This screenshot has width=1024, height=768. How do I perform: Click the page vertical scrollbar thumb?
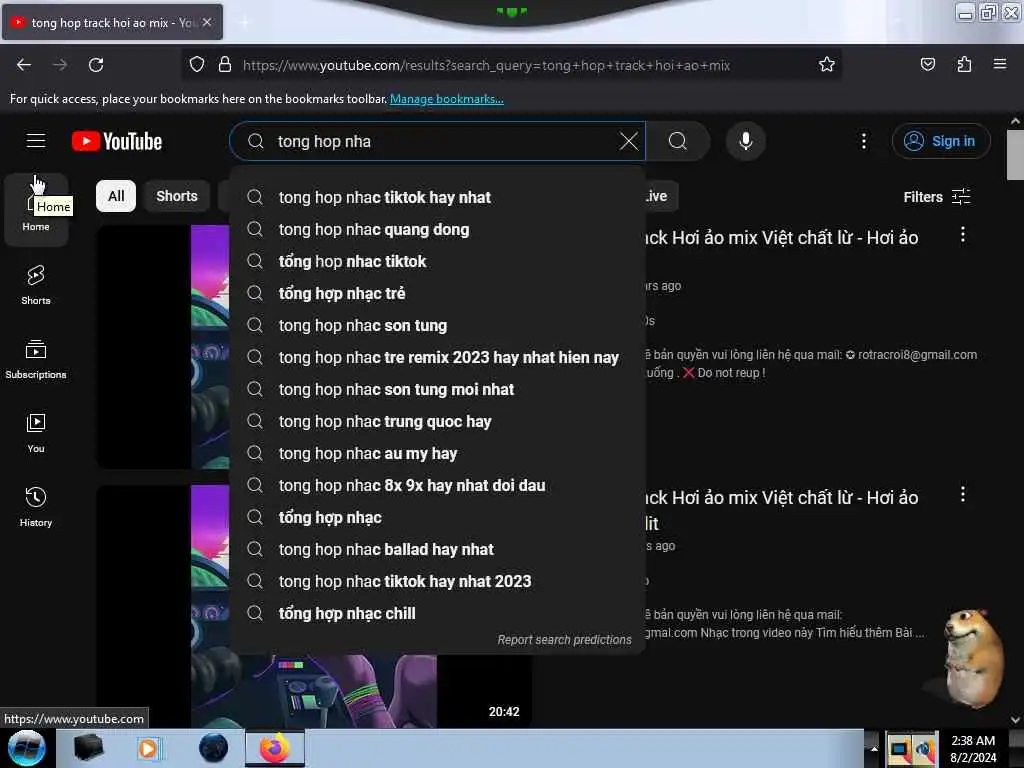coord(1015,154)
